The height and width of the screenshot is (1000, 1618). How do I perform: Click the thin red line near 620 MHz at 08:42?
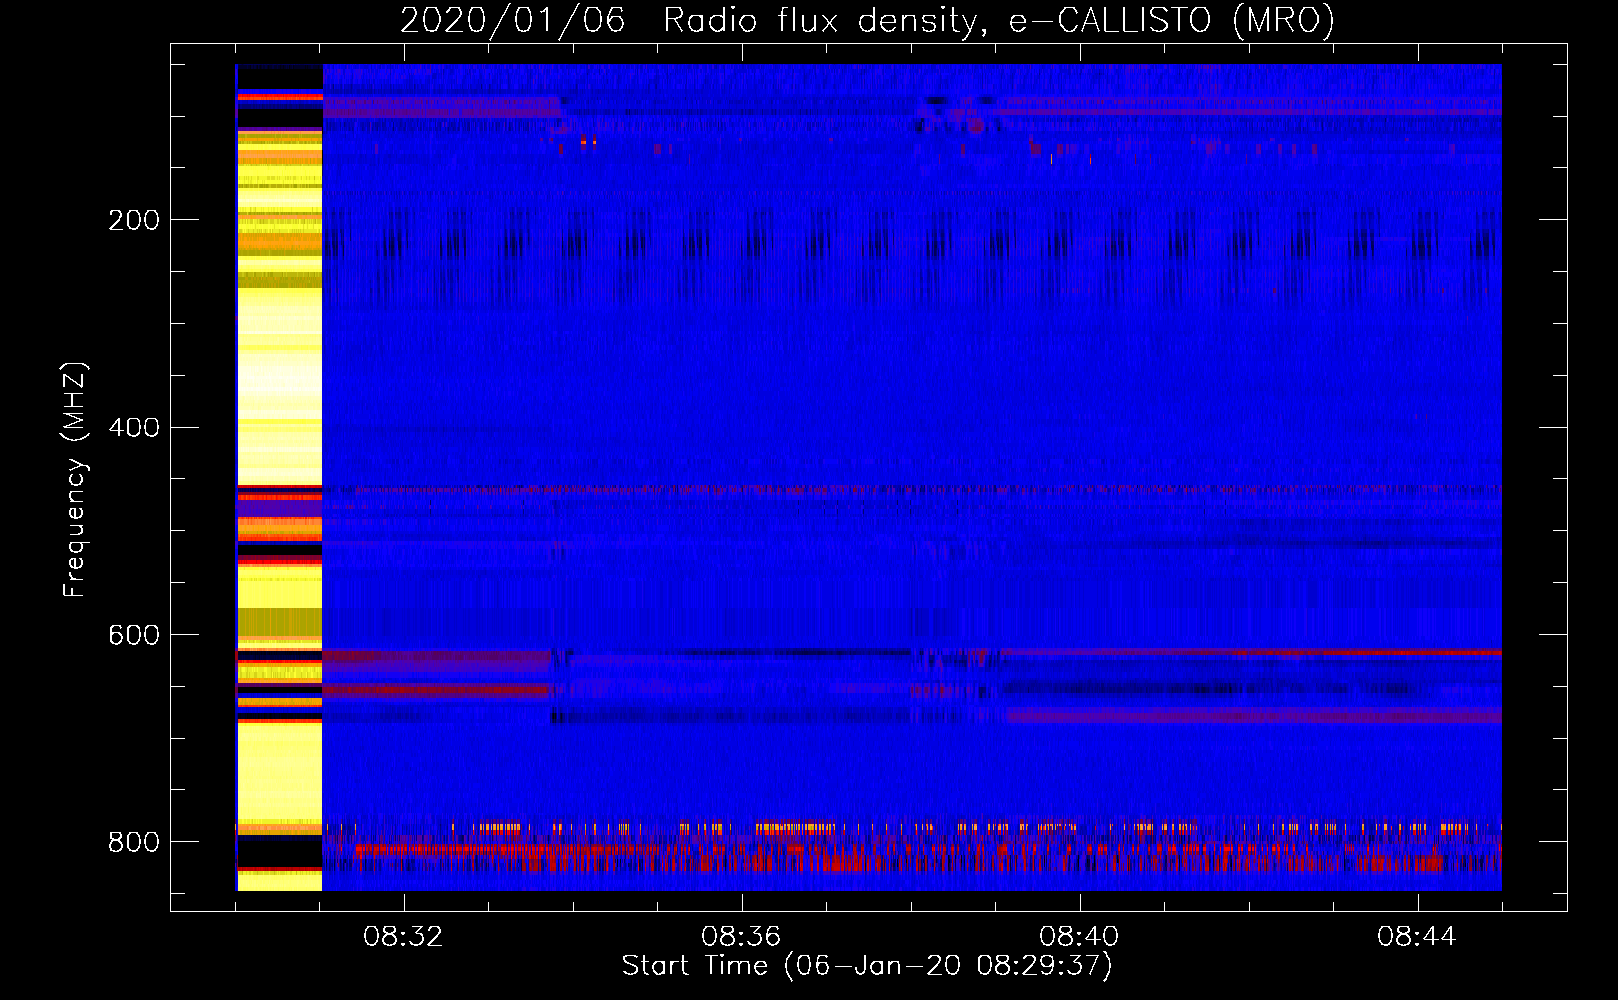click(x=1250, y=652)
